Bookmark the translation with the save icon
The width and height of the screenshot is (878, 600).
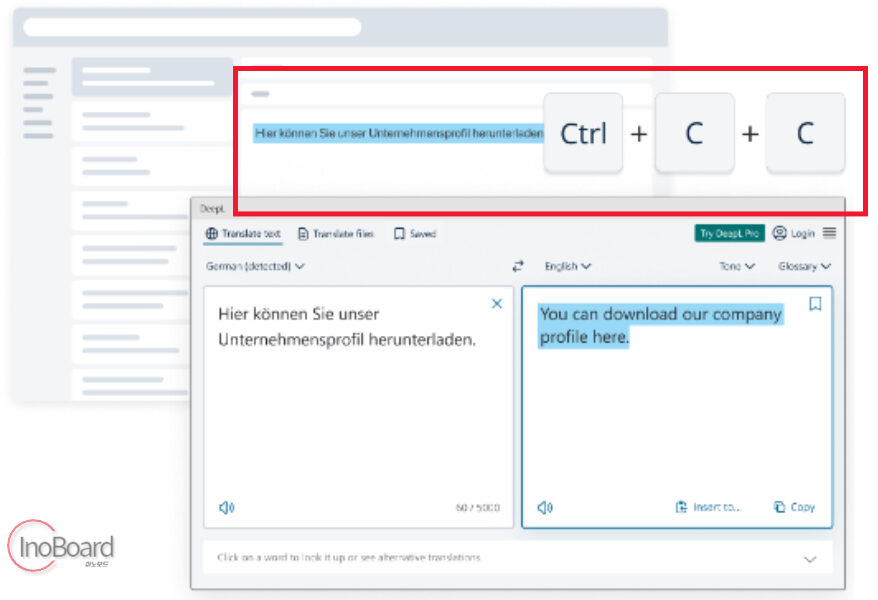click(815, 303)
